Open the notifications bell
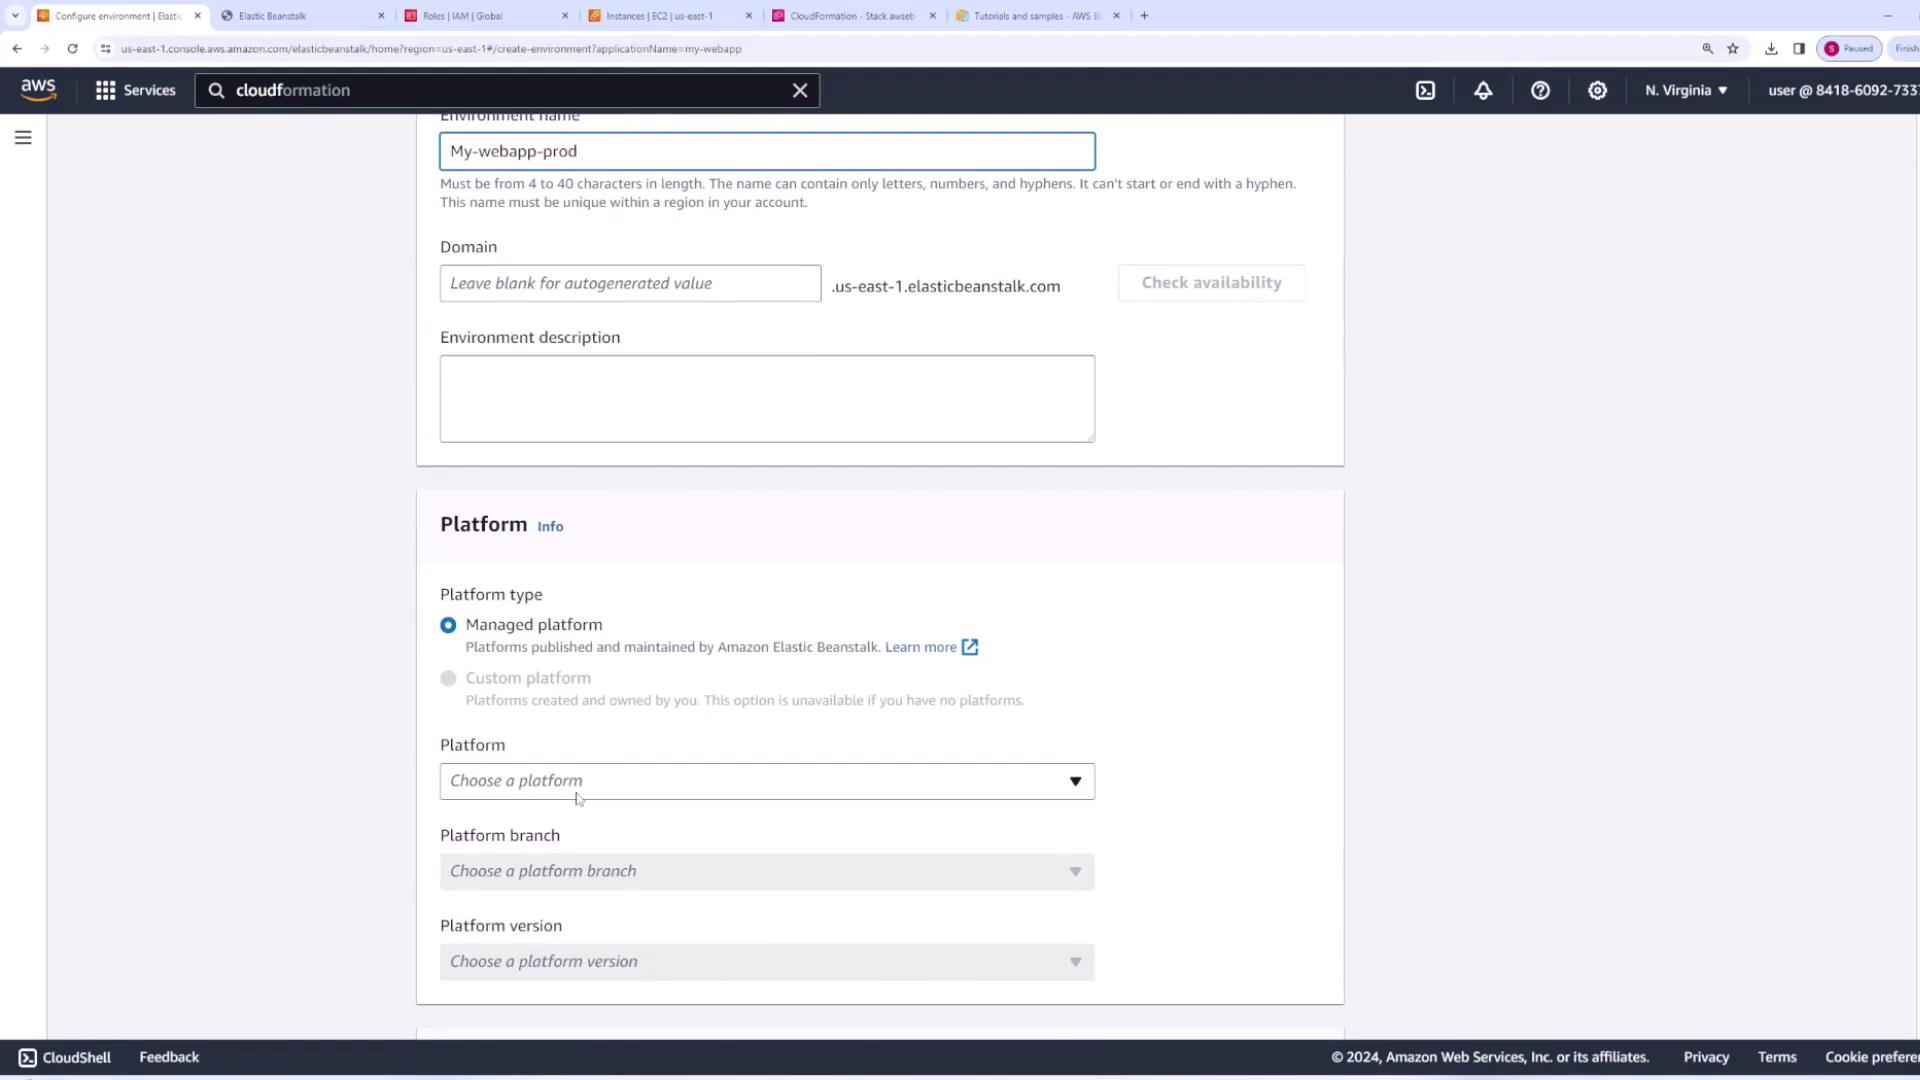Viewport: 1920px width, 1080px height. tap(1483, 90)
